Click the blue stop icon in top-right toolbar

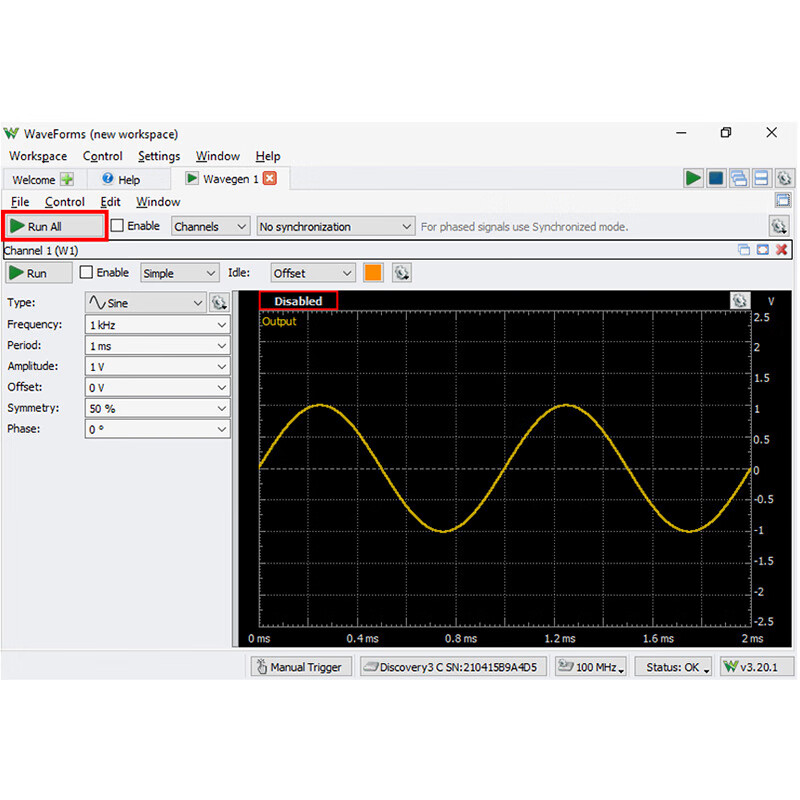[716, 178]
